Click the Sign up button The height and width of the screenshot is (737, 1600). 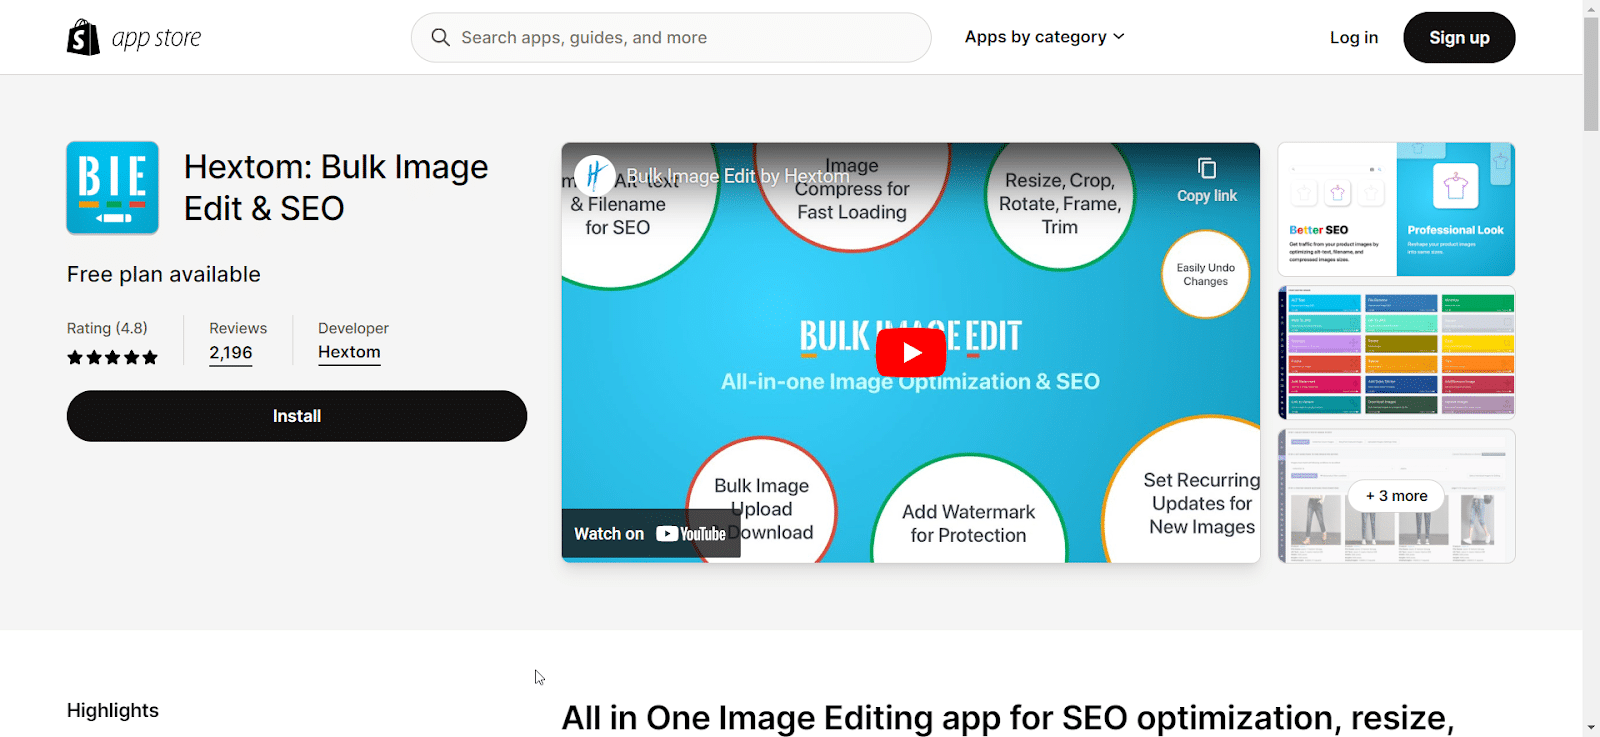tap(1459, 37)
